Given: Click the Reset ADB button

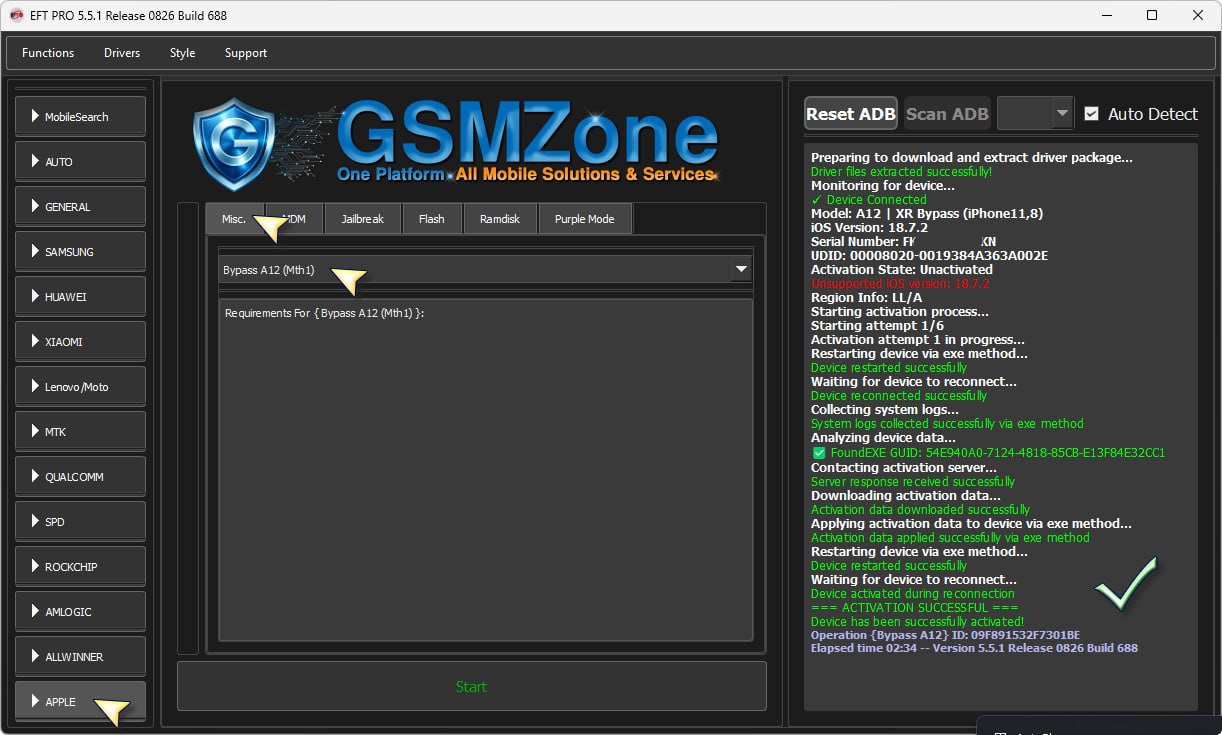Looking at the screenshot, I should coord(851,114).
